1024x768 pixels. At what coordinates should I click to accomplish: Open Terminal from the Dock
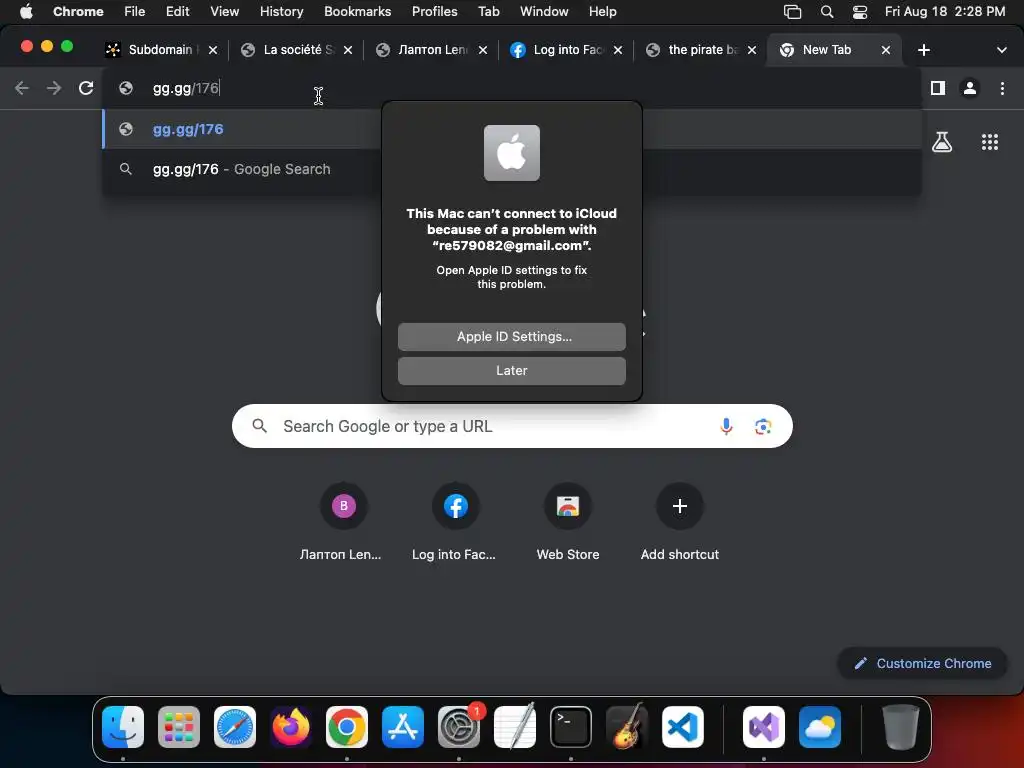[x=571, y=727]
